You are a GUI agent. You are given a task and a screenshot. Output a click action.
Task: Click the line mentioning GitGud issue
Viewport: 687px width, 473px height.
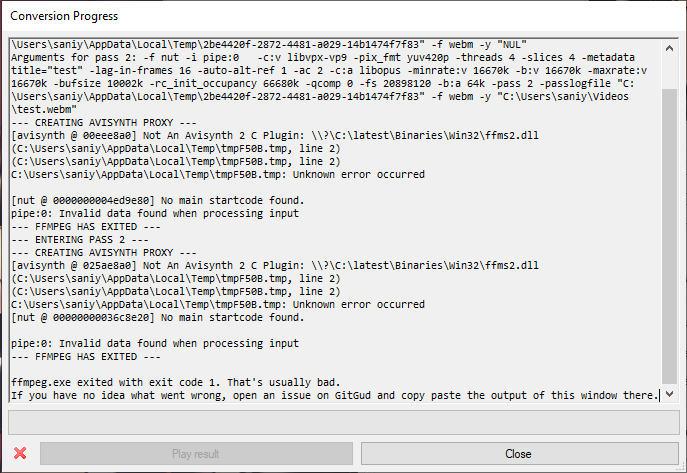tap(335, 395)
